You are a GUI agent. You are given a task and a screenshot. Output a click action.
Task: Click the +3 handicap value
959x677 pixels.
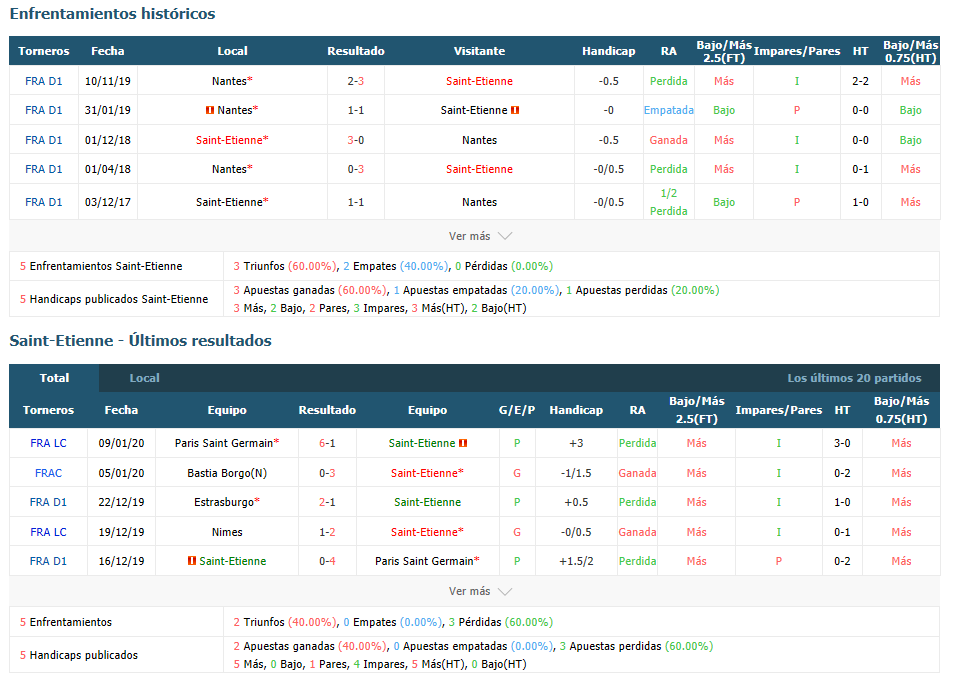pyautogui.click(x=576, y=443)
